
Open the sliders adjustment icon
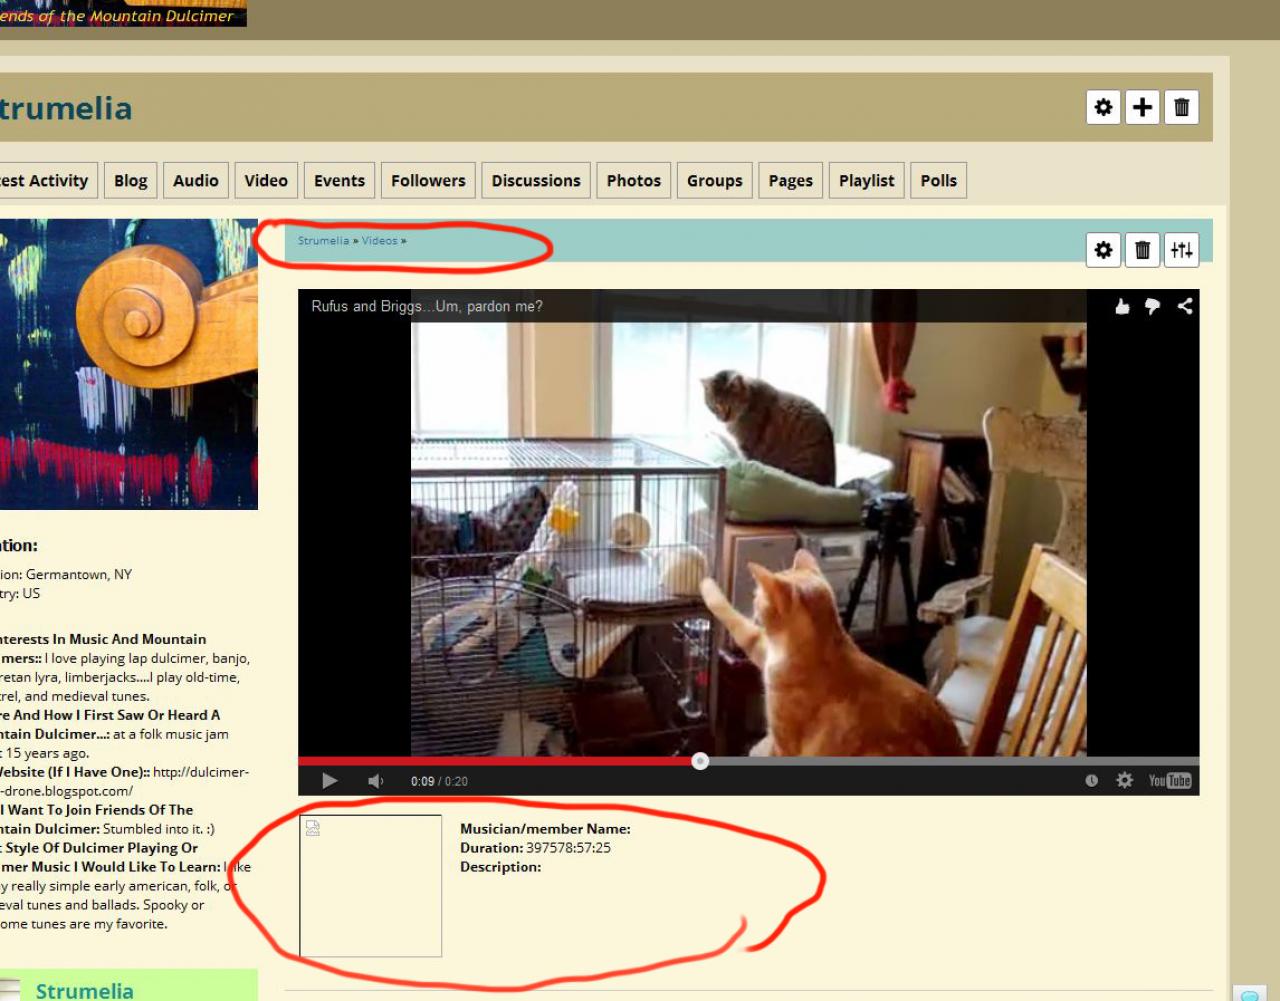(1181, 250)
